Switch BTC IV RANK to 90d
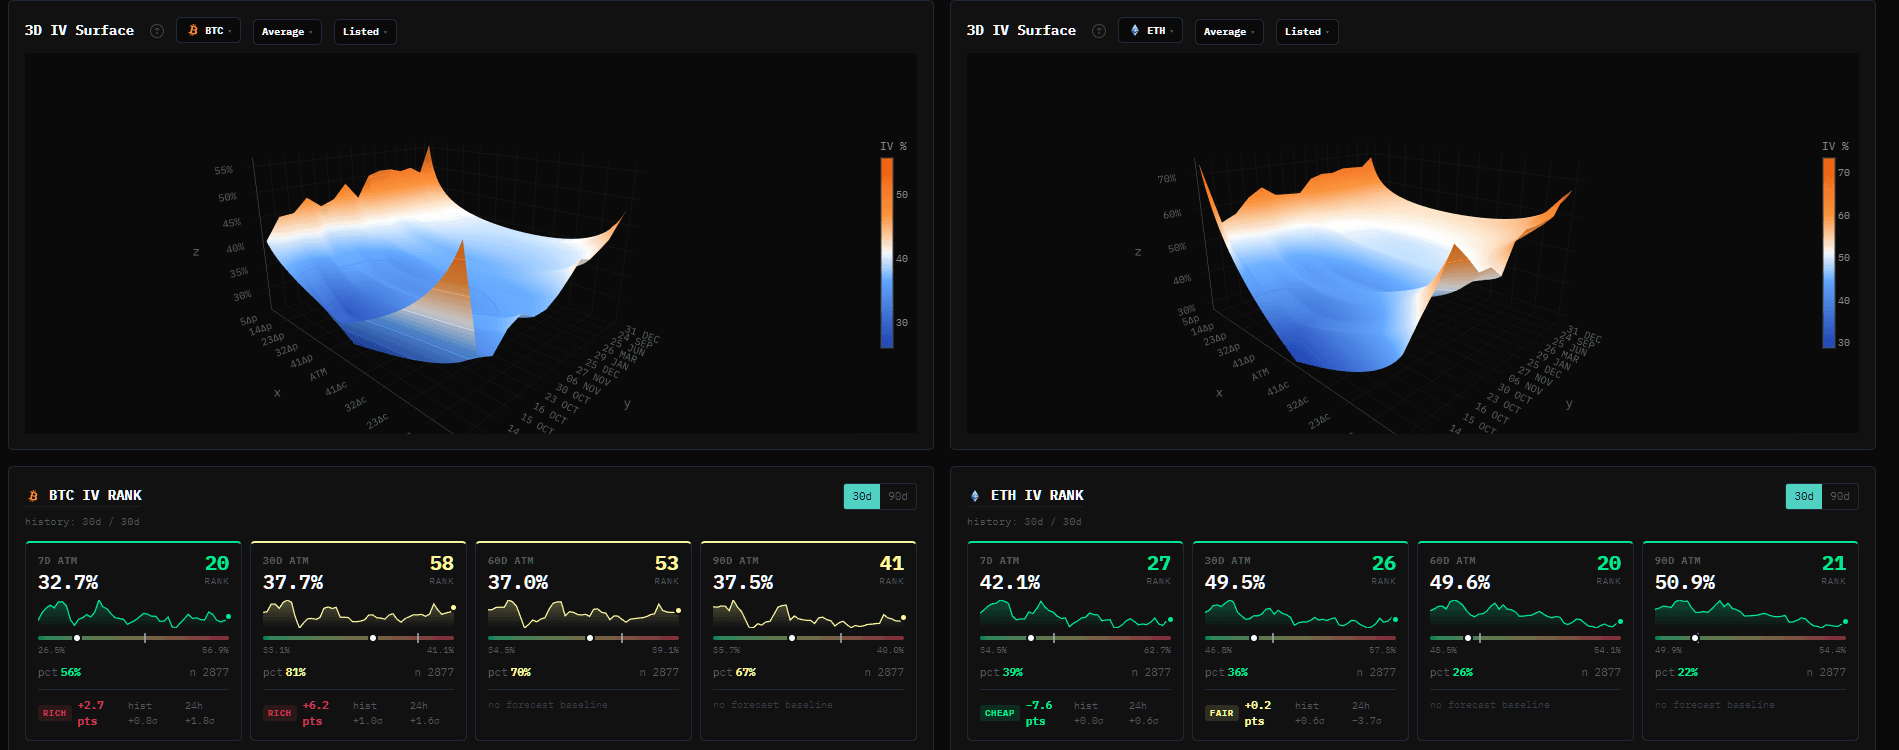The image size is (1899, 750). click(898, 496)
